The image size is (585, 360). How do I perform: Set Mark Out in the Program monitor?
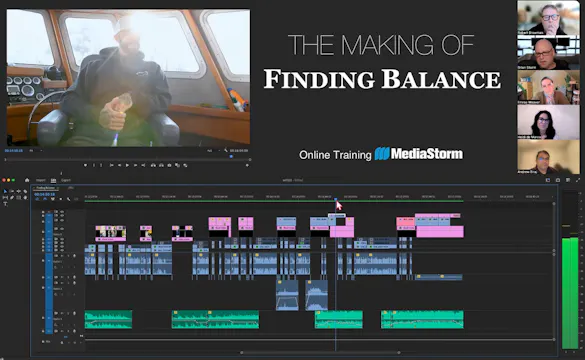[101, 165]
